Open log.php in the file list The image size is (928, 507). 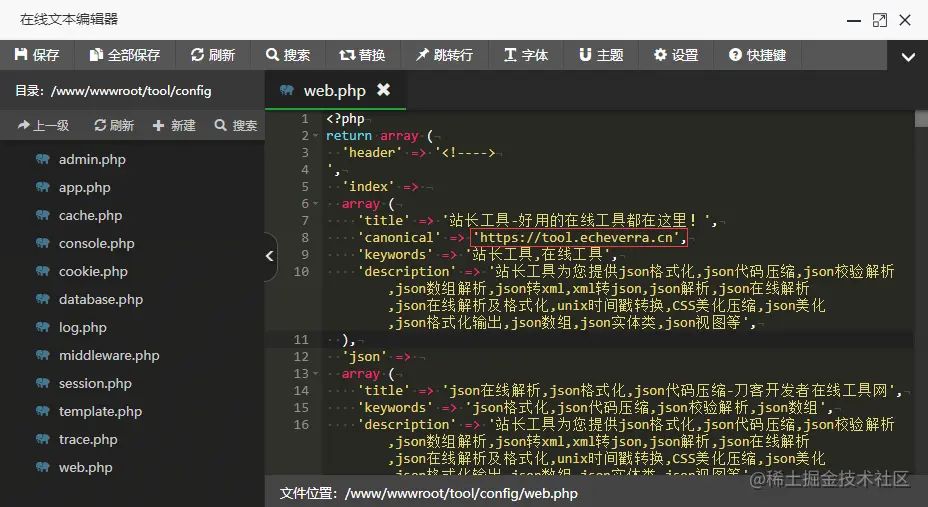point(82,327)
